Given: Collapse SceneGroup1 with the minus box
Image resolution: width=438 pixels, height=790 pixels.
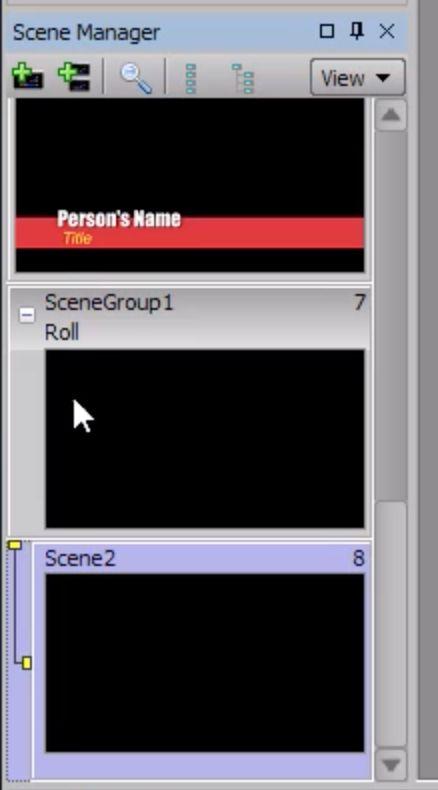Looking at the screenshot, I should 27,316.
